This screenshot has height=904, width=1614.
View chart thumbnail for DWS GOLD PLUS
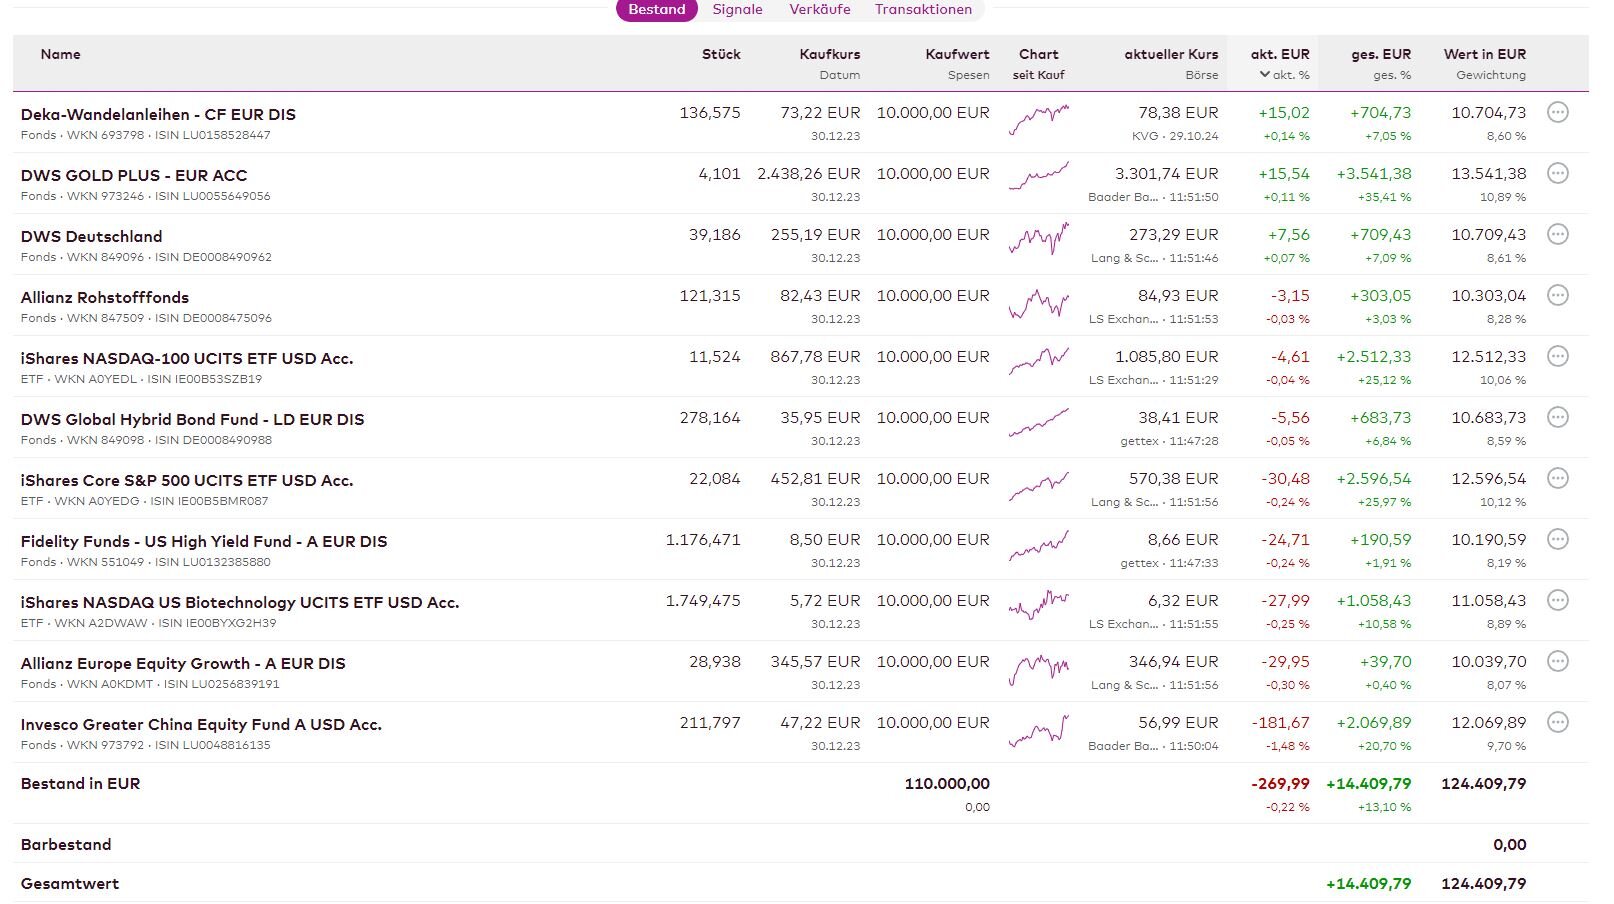click(x=1038, y=176)
